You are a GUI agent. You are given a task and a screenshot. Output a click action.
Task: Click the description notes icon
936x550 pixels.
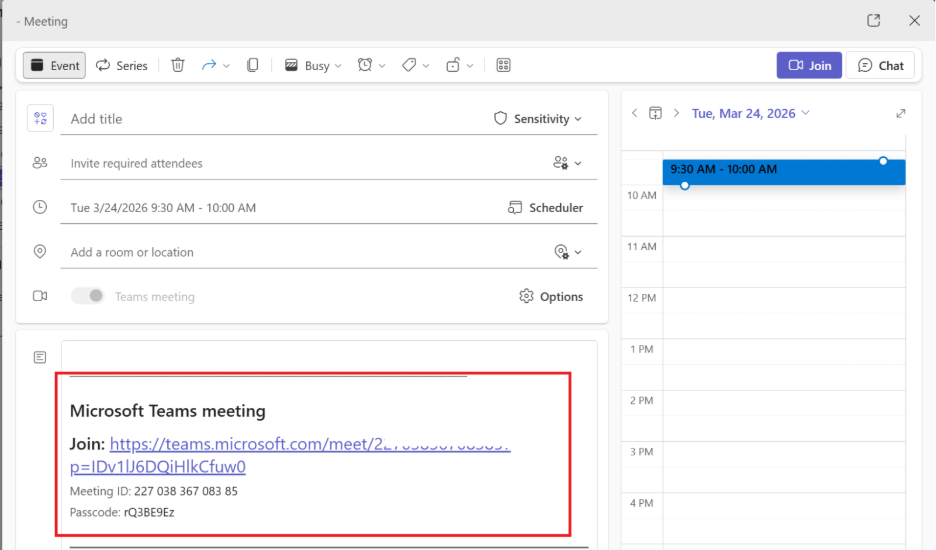[x=40, y=357]
